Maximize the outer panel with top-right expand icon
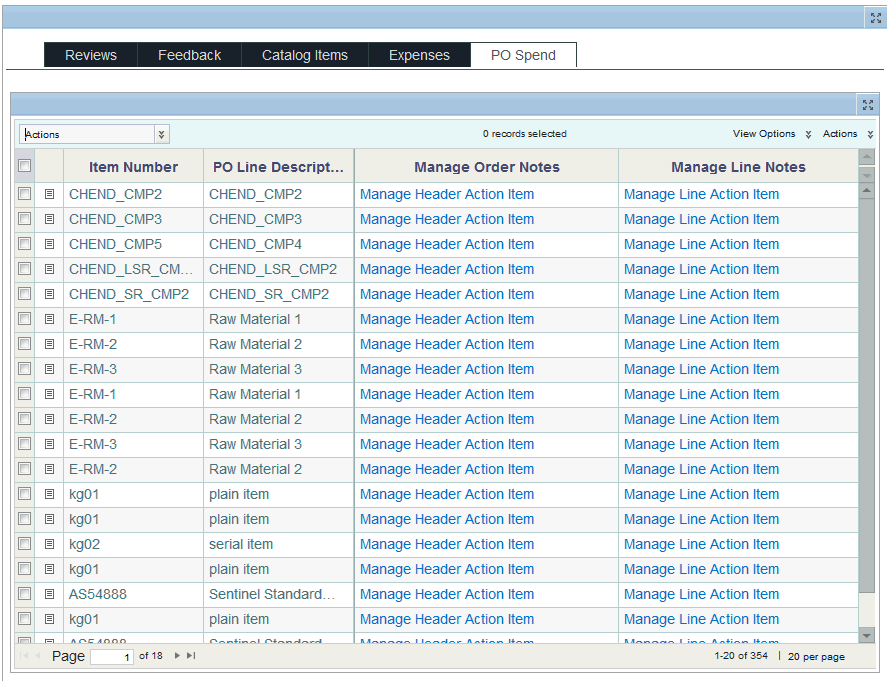887x681 pixels. point(876,18)
